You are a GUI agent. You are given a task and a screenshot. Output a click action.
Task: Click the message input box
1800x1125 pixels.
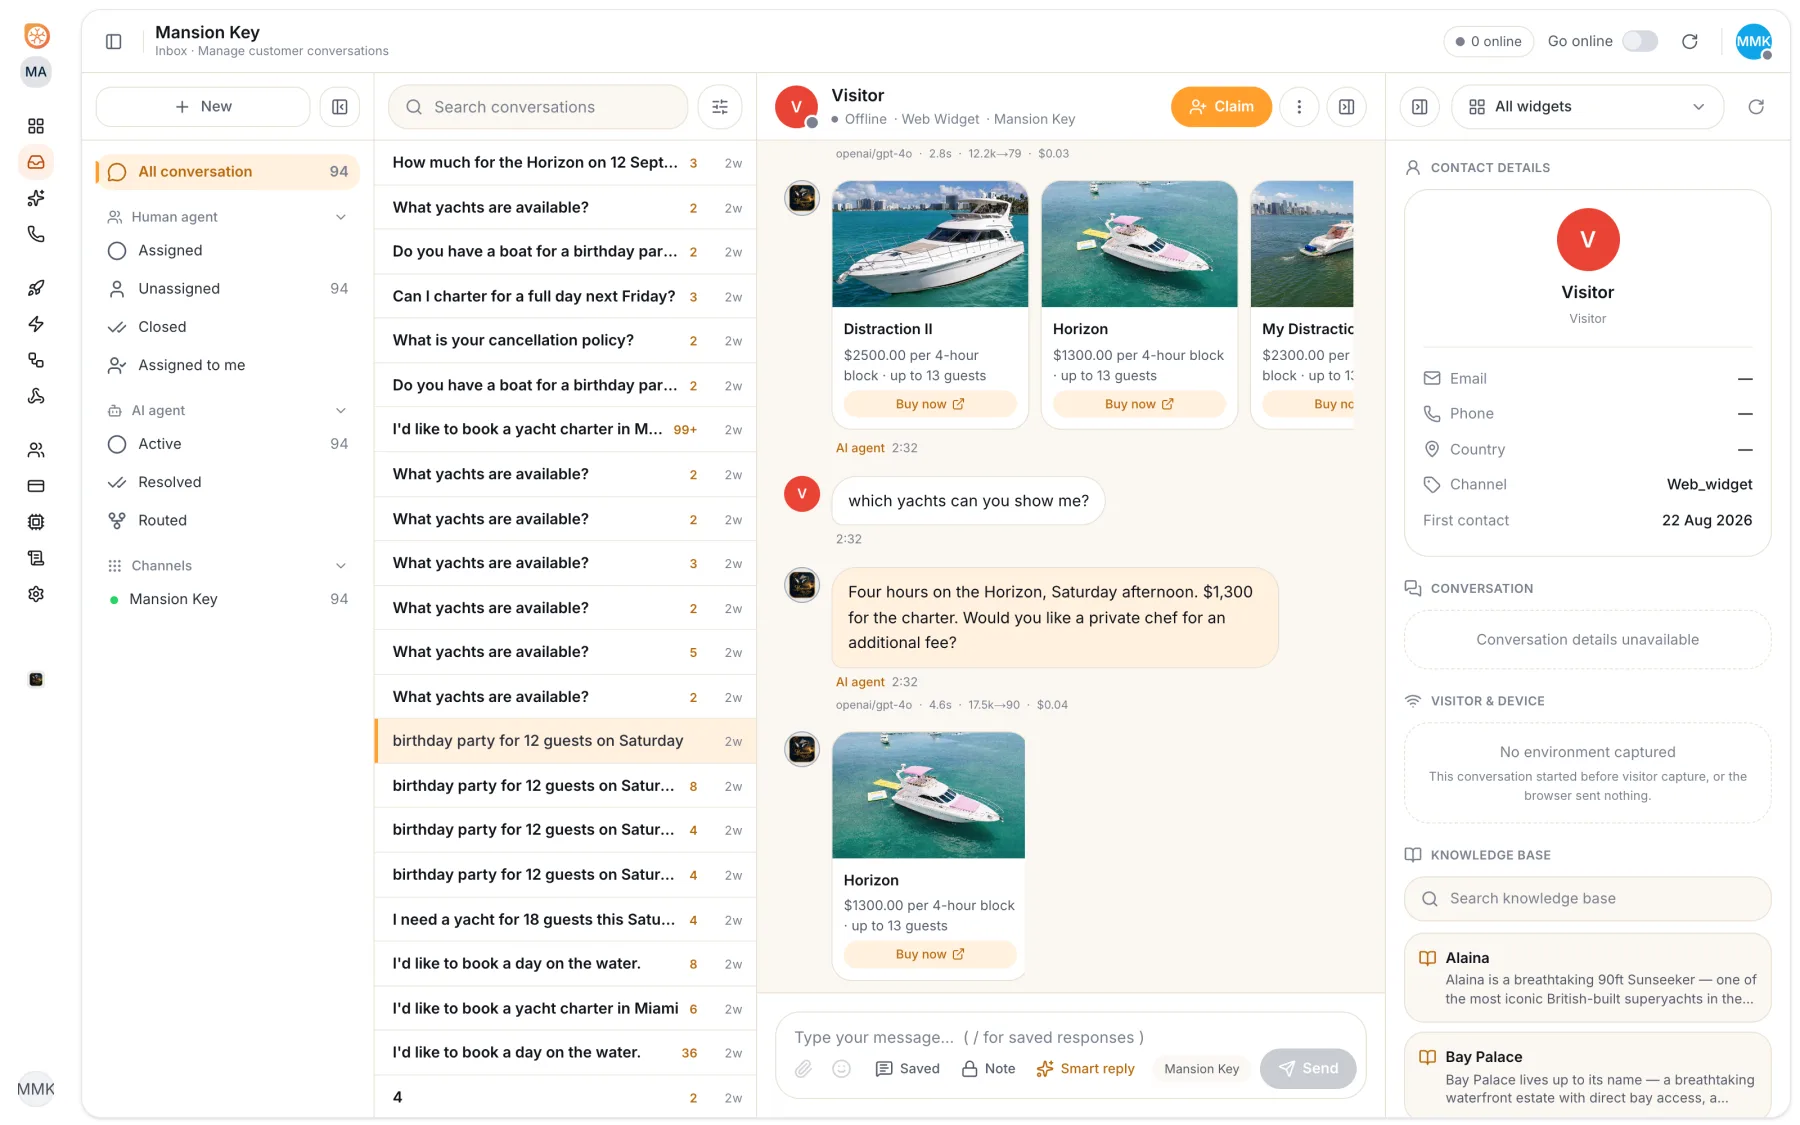pyautogui.click(x=1070, y=1037)
